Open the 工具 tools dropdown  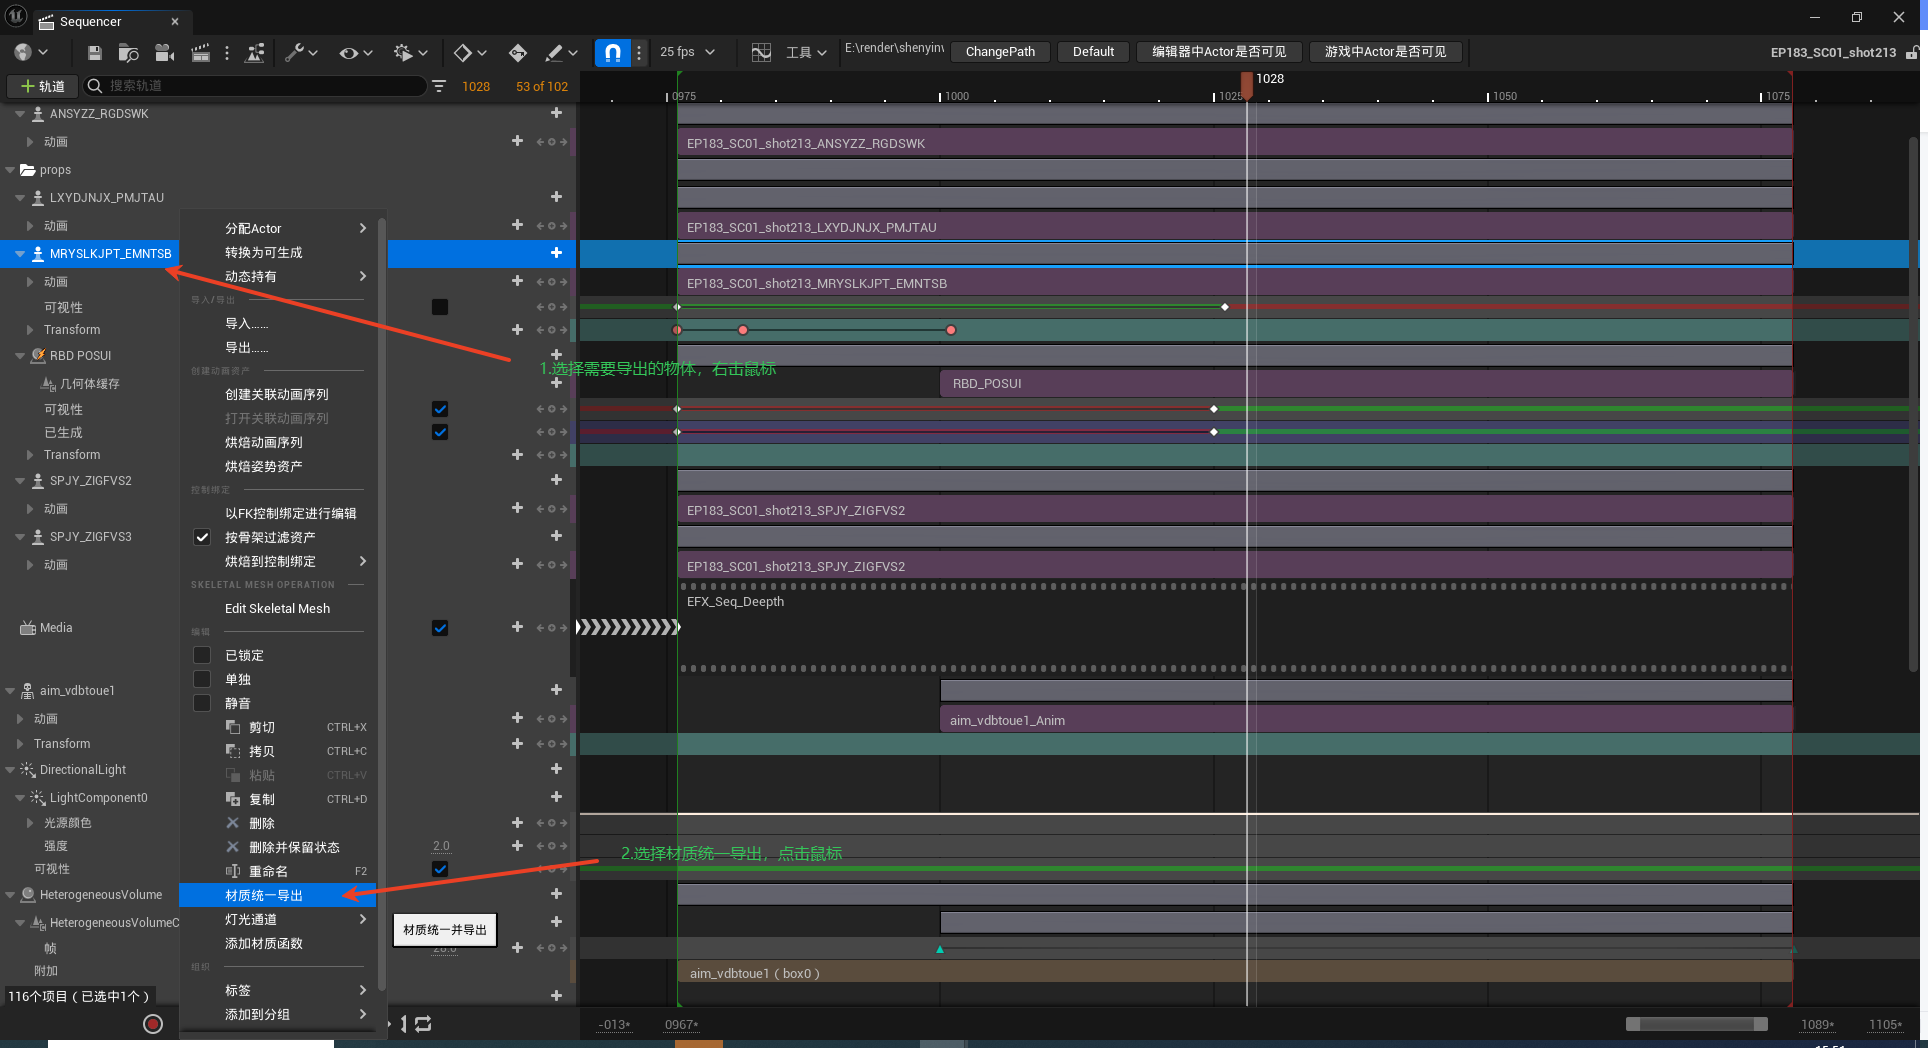point(806,52)
